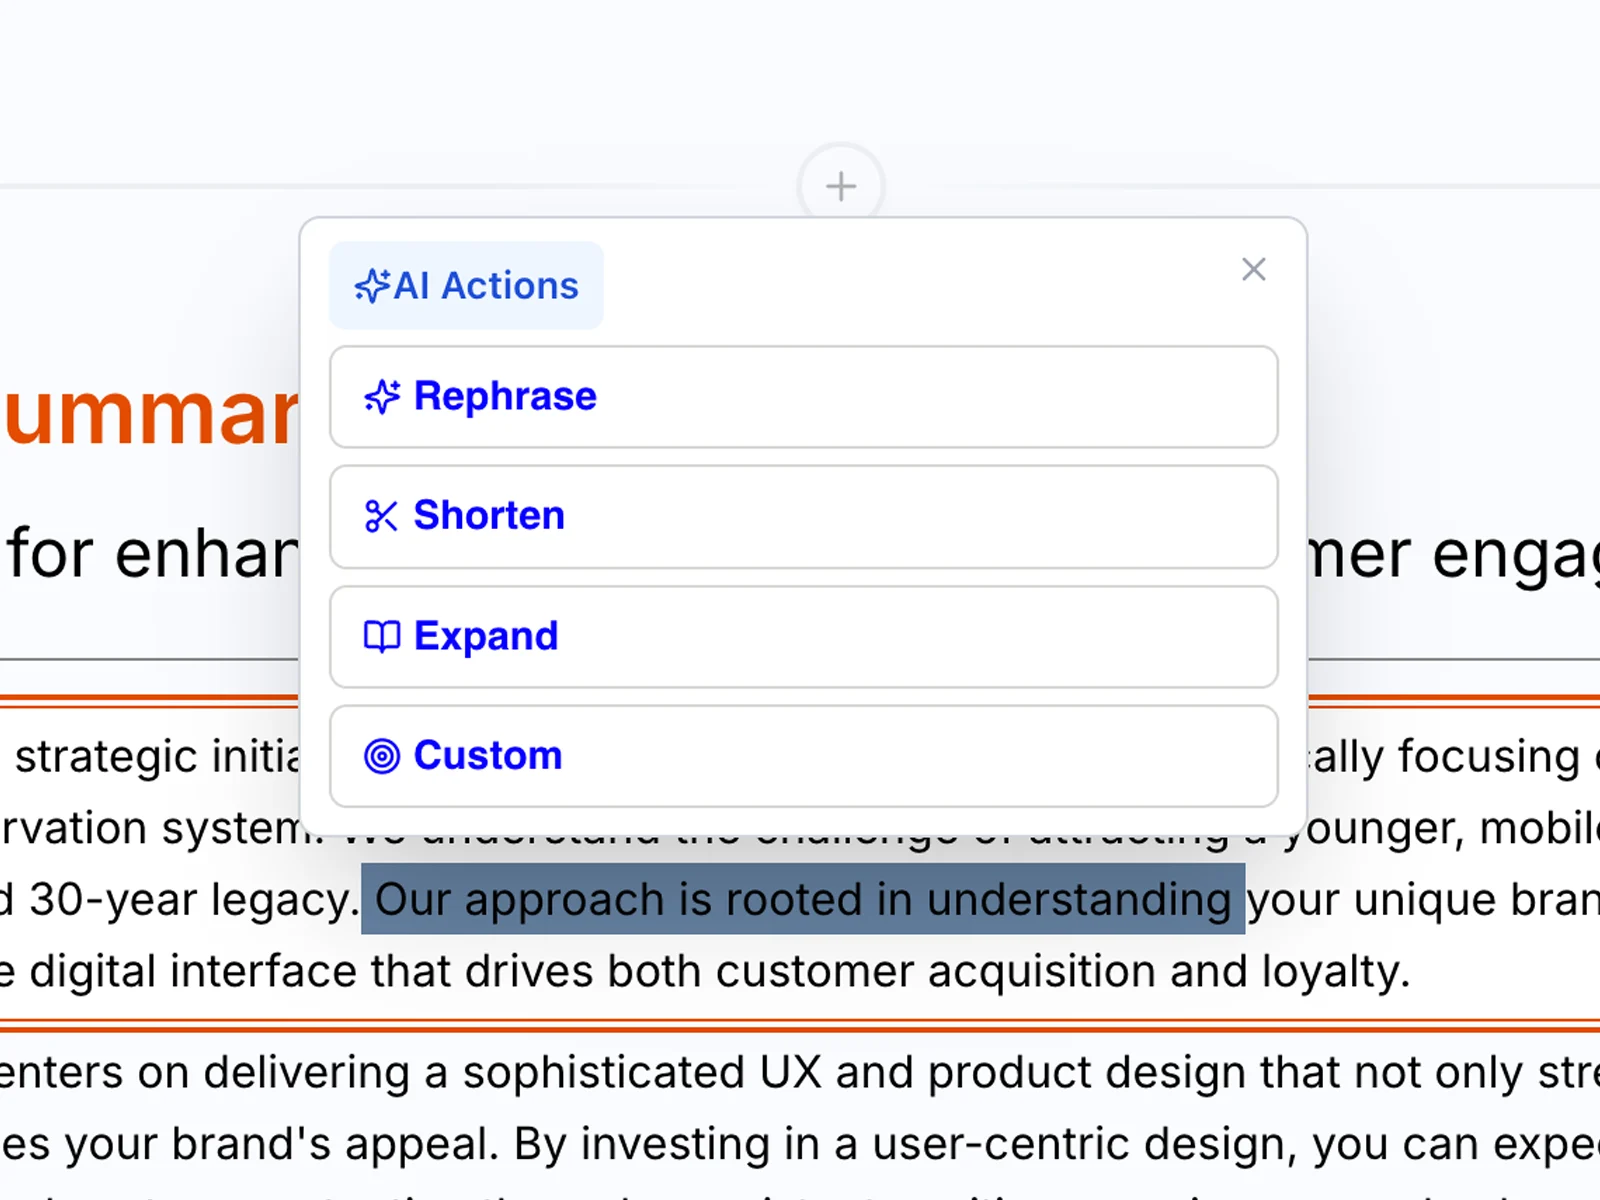Click the open book icon on Expand
The image size is (1600, 1200).
point(381,636)
